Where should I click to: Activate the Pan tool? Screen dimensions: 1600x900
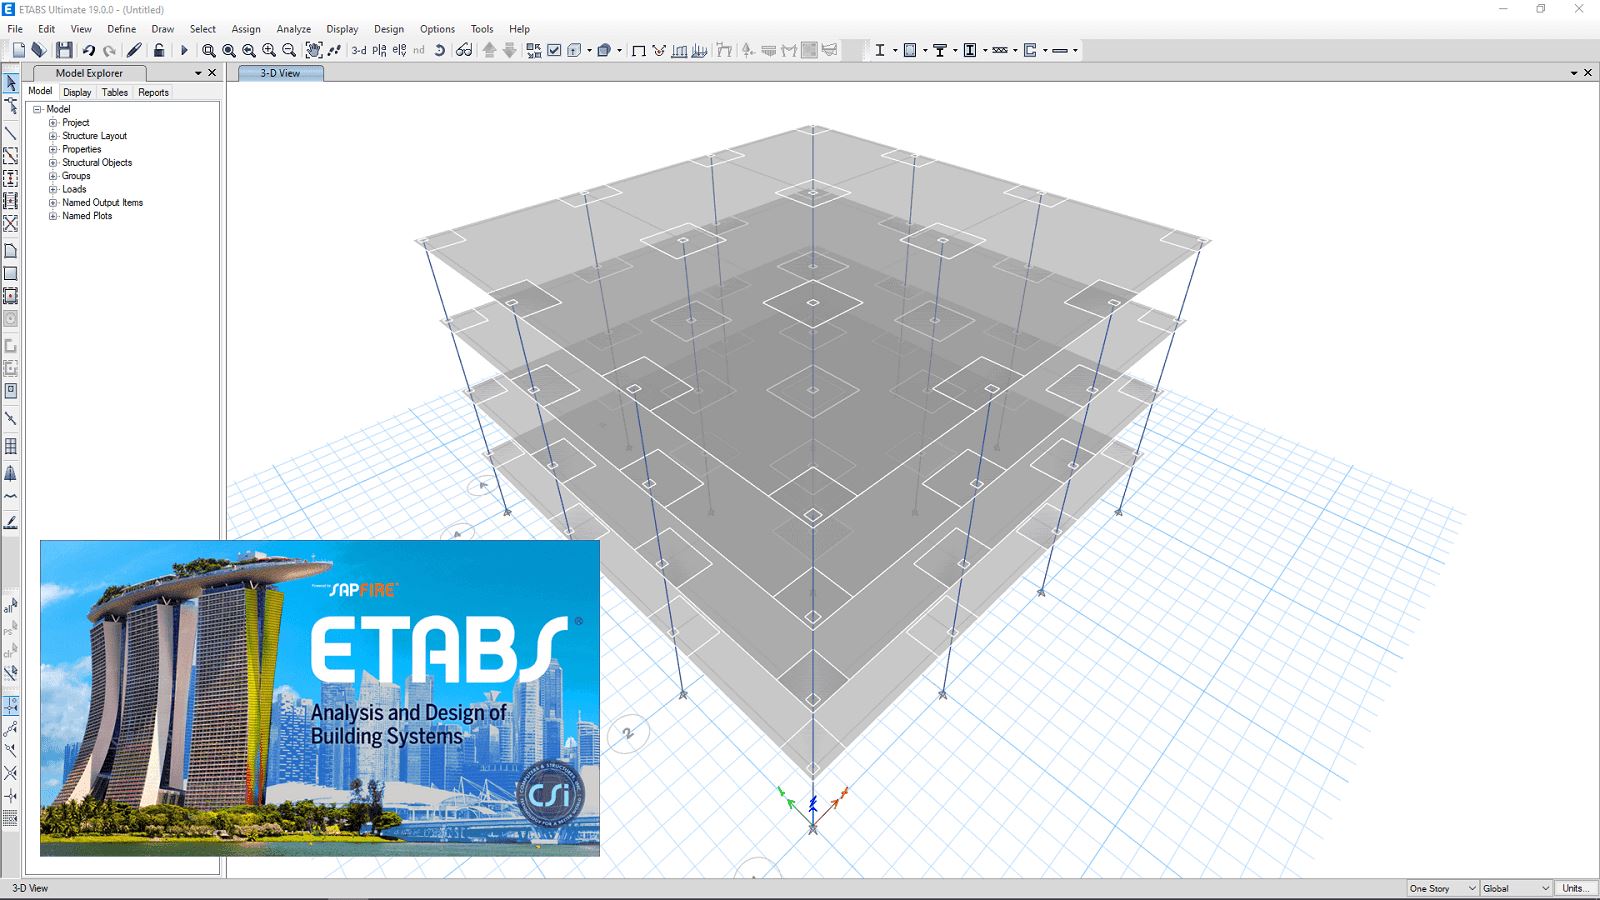pyautogui.click(x=314, y=48)
